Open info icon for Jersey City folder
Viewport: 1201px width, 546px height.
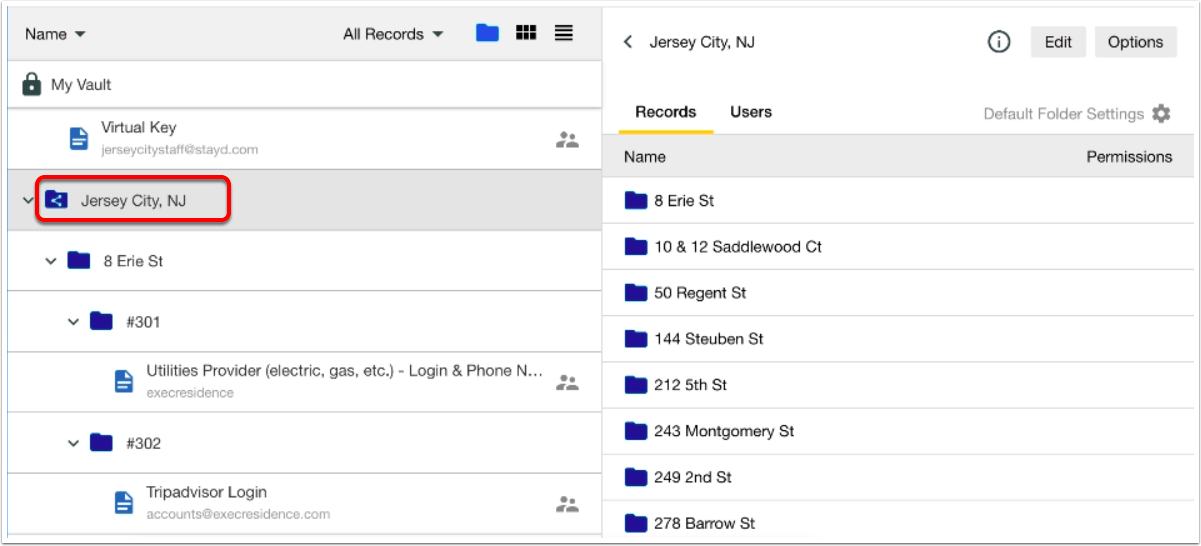point(999,42)
